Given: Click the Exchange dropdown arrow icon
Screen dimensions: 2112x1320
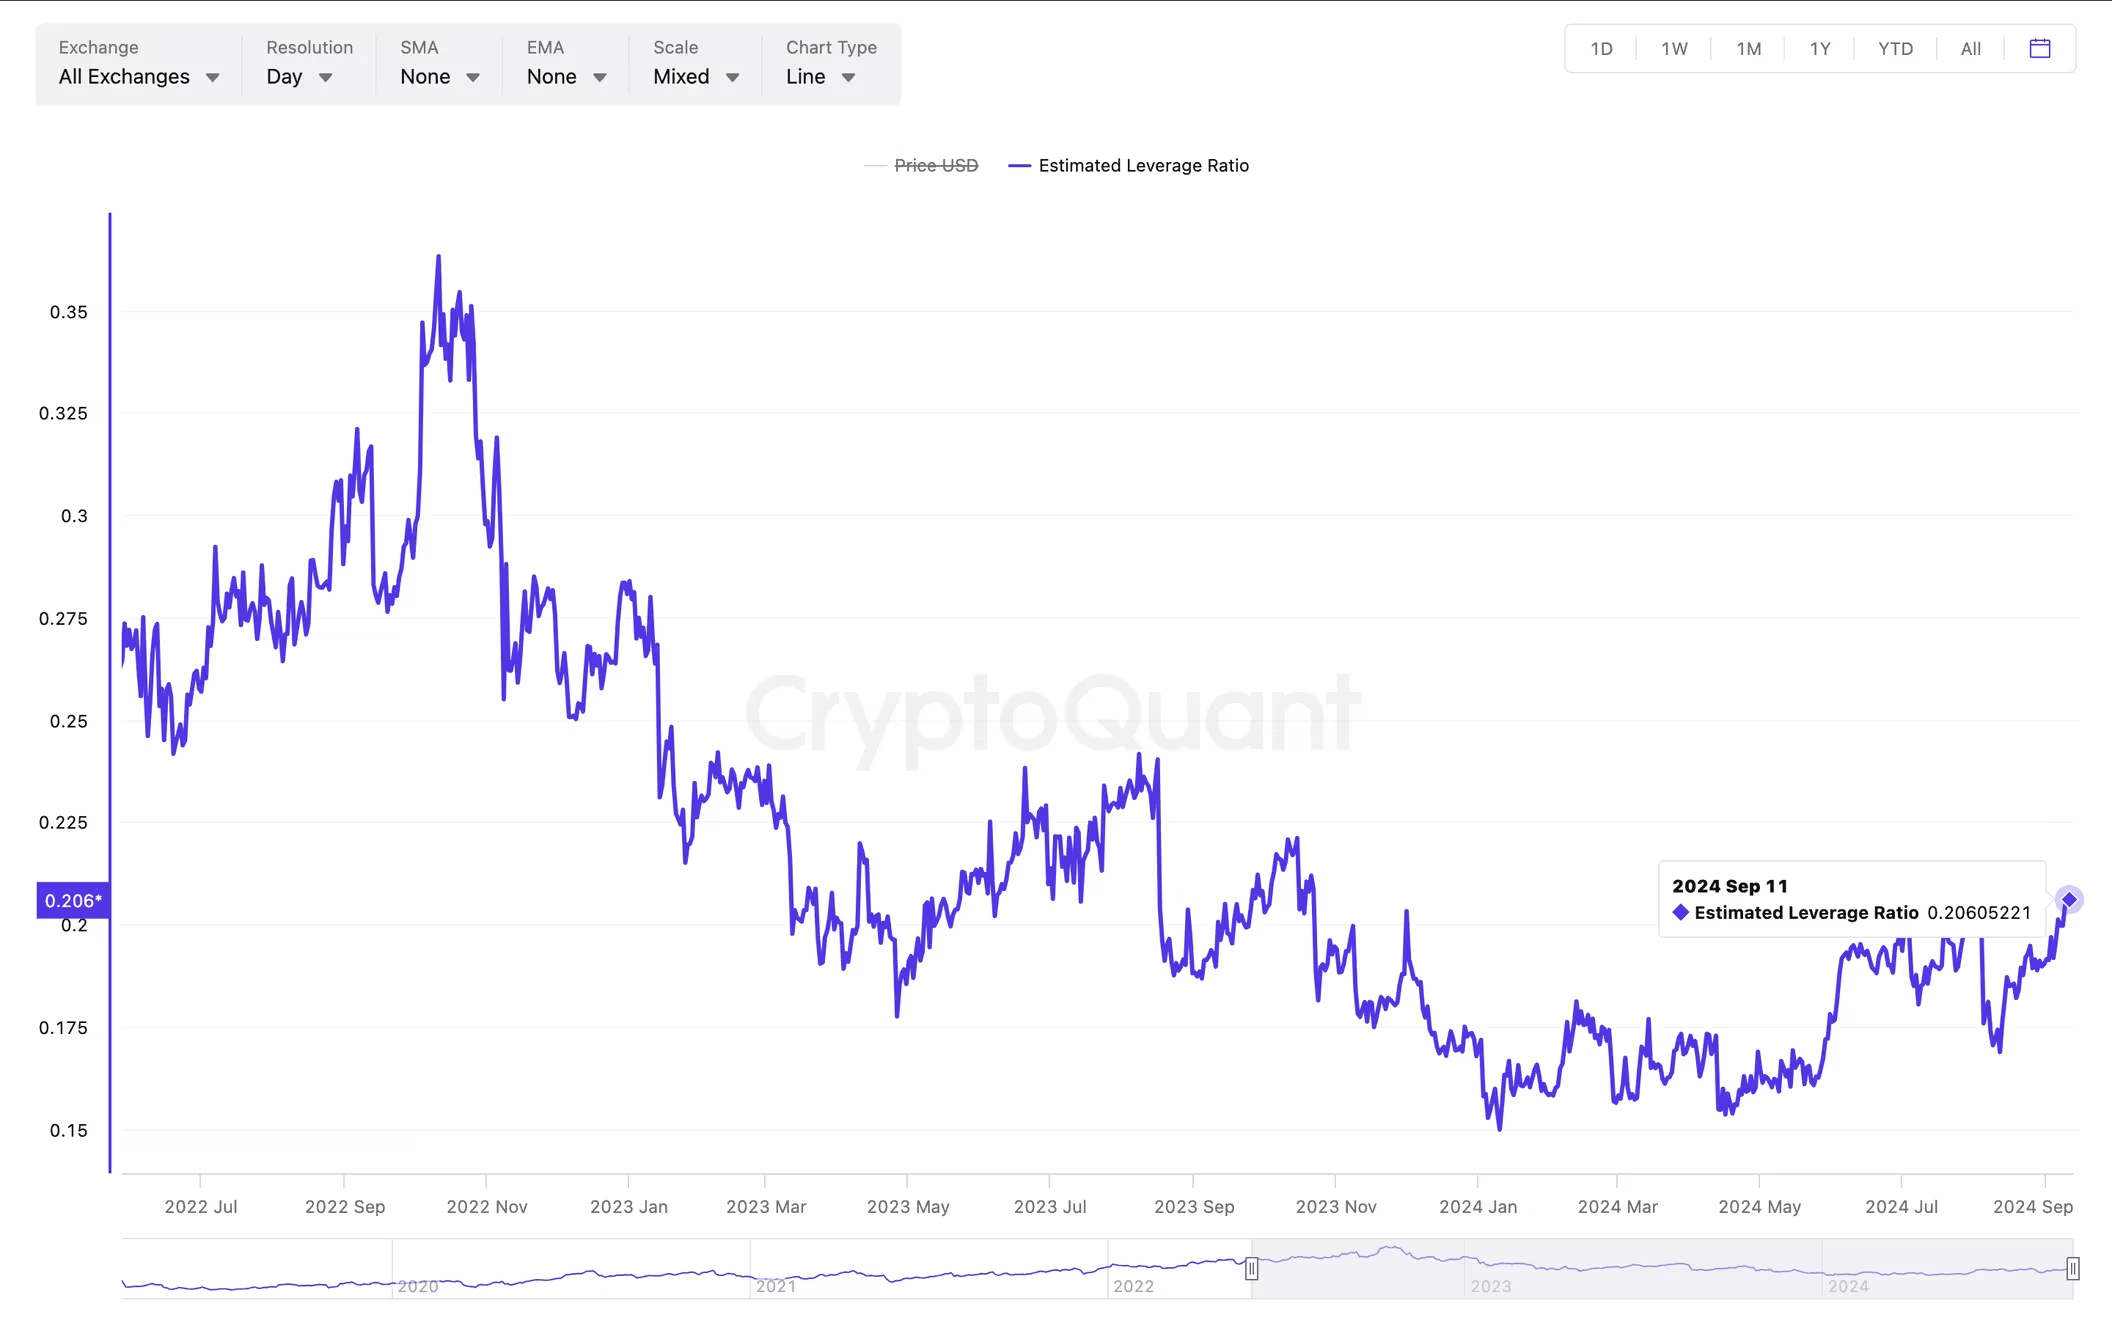Looking at the screenshot, I should [x=212, y=77].
